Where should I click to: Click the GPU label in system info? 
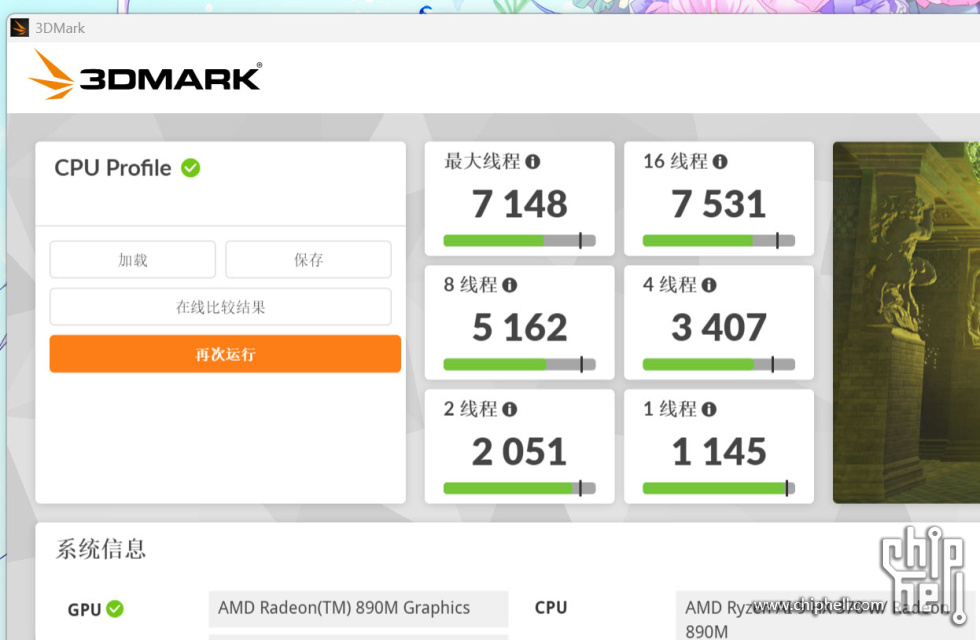pyautogui.click(x=84, y=609)
